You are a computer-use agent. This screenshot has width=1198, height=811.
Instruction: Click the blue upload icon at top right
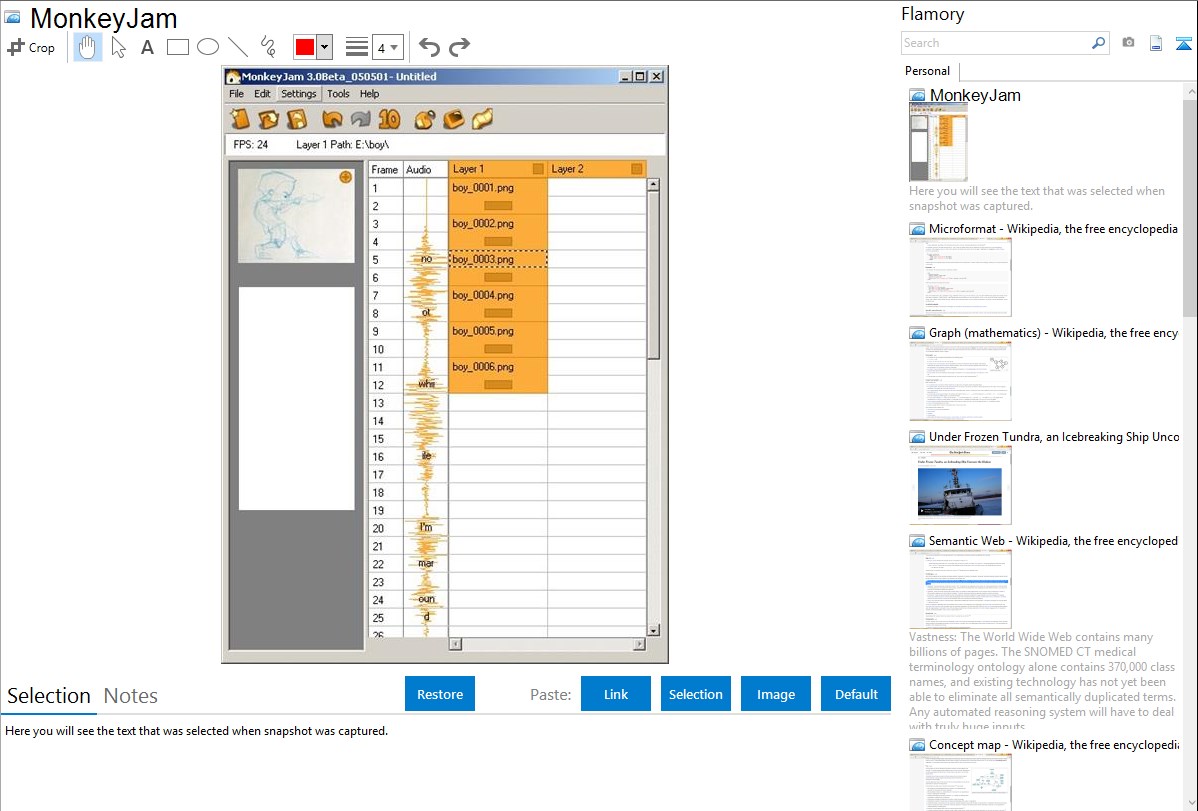[1183, 44]
